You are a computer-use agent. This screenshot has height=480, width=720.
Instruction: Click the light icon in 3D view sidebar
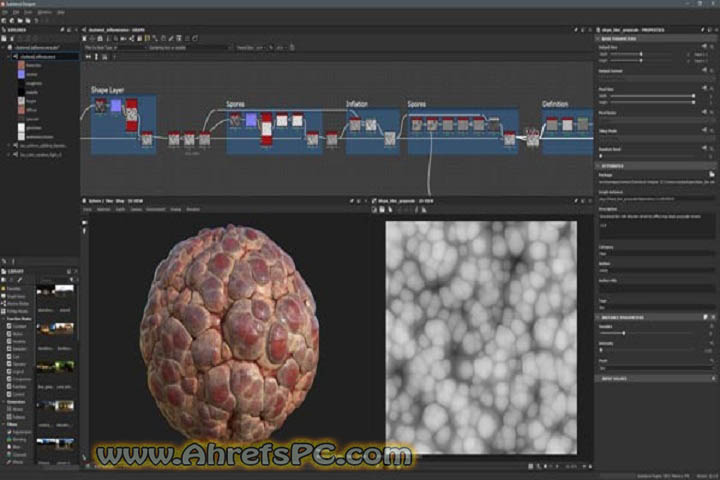[84, 231]
